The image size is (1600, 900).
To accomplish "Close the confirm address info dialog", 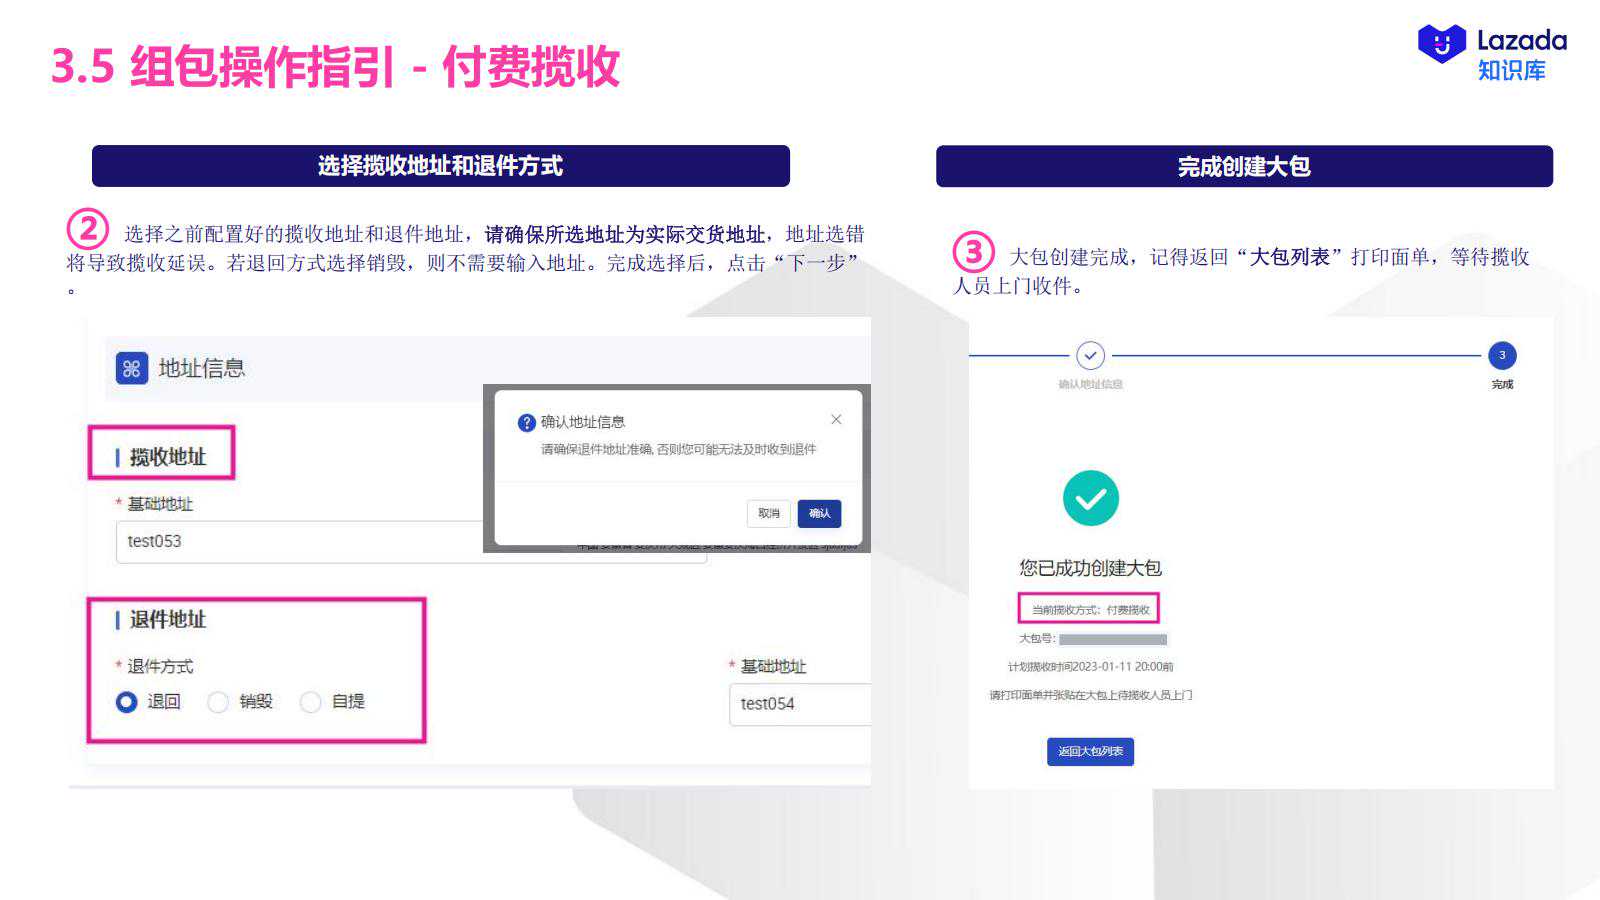I will point(836,420).
